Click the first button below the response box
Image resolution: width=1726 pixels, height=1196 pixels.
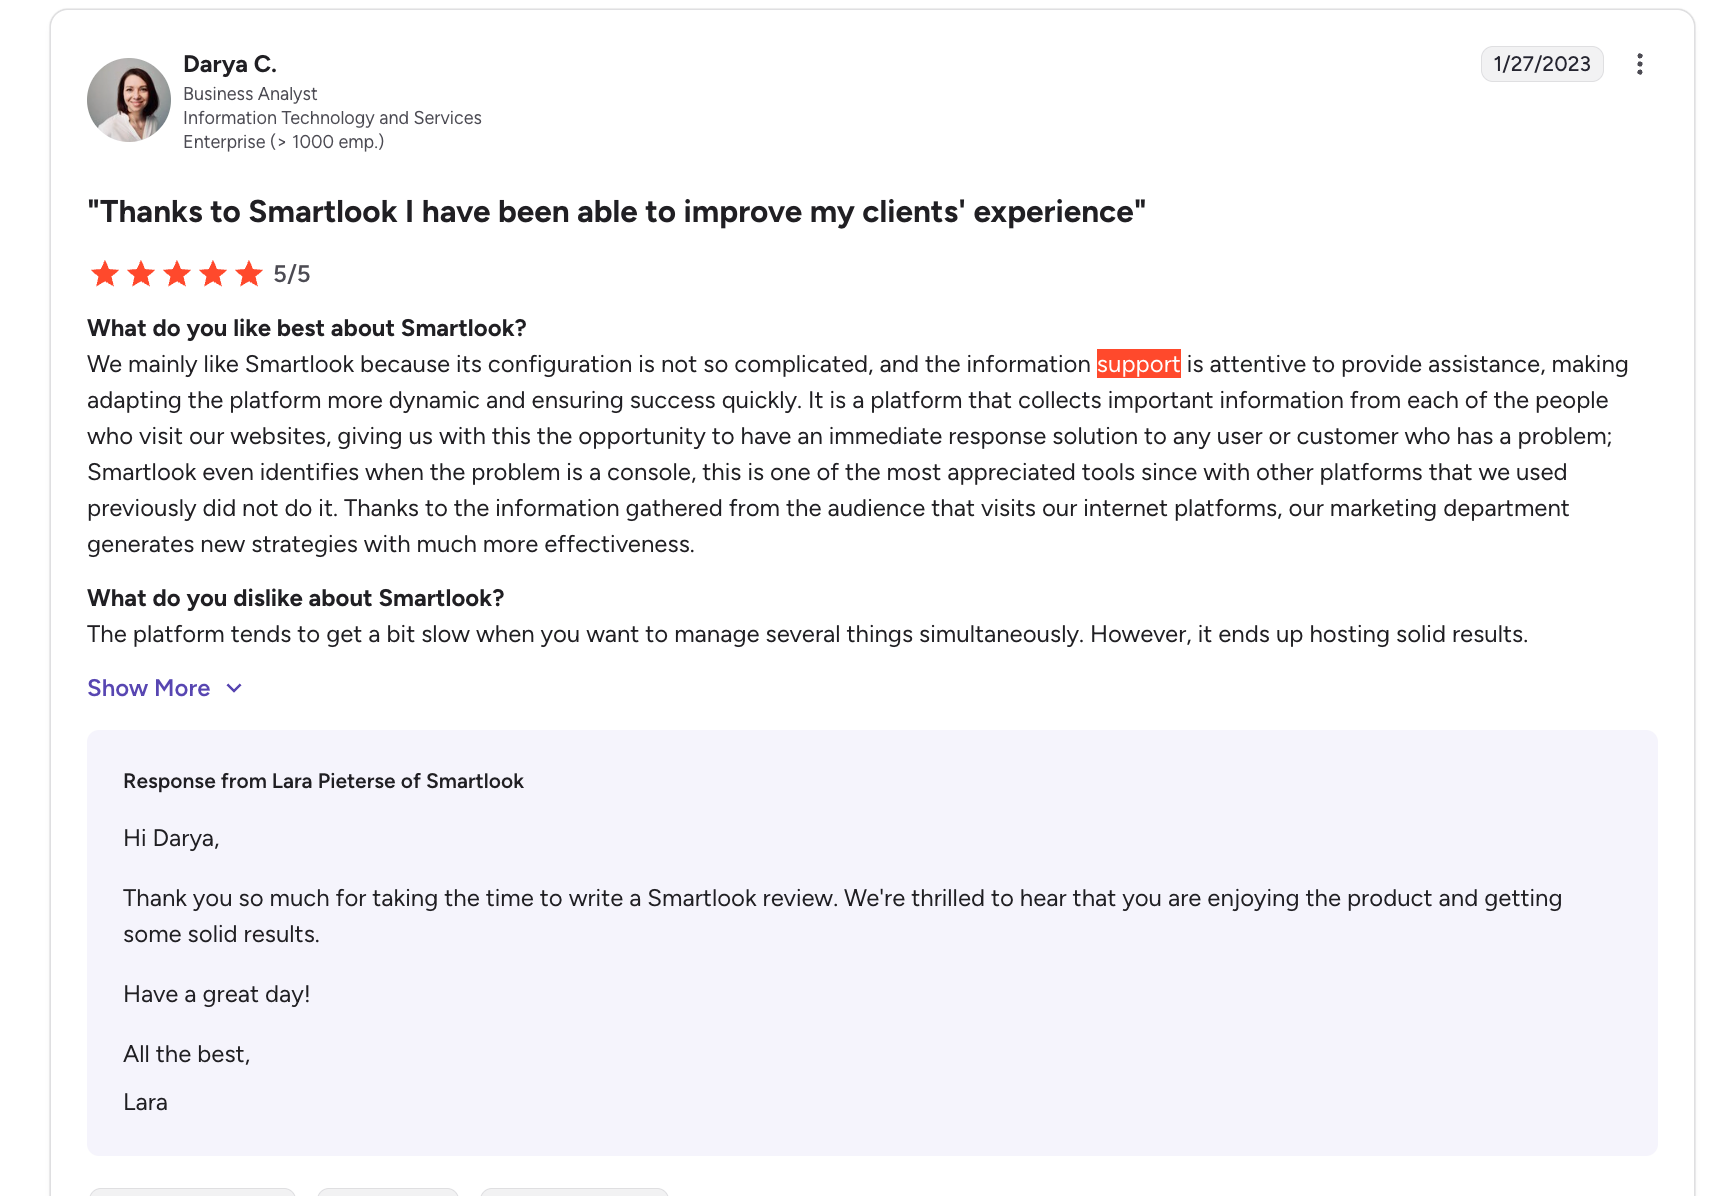coord(192,1191)
